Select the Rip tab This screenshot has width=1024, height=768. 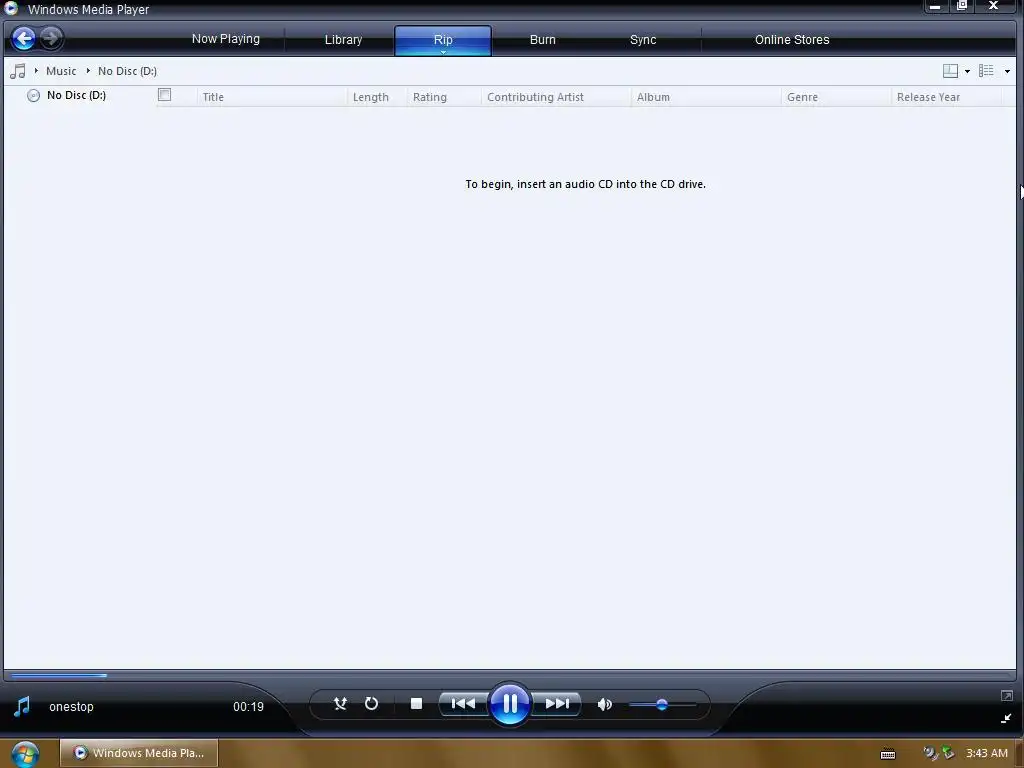[443, 40]
